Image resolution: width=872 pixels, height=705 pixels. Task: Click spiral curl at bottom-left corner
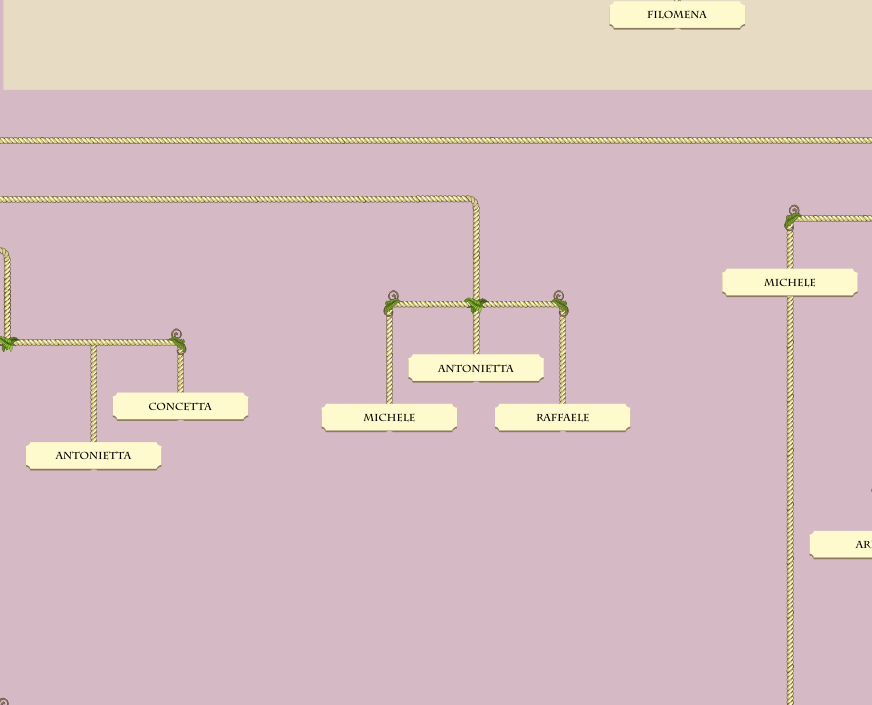tap(4, 701)
